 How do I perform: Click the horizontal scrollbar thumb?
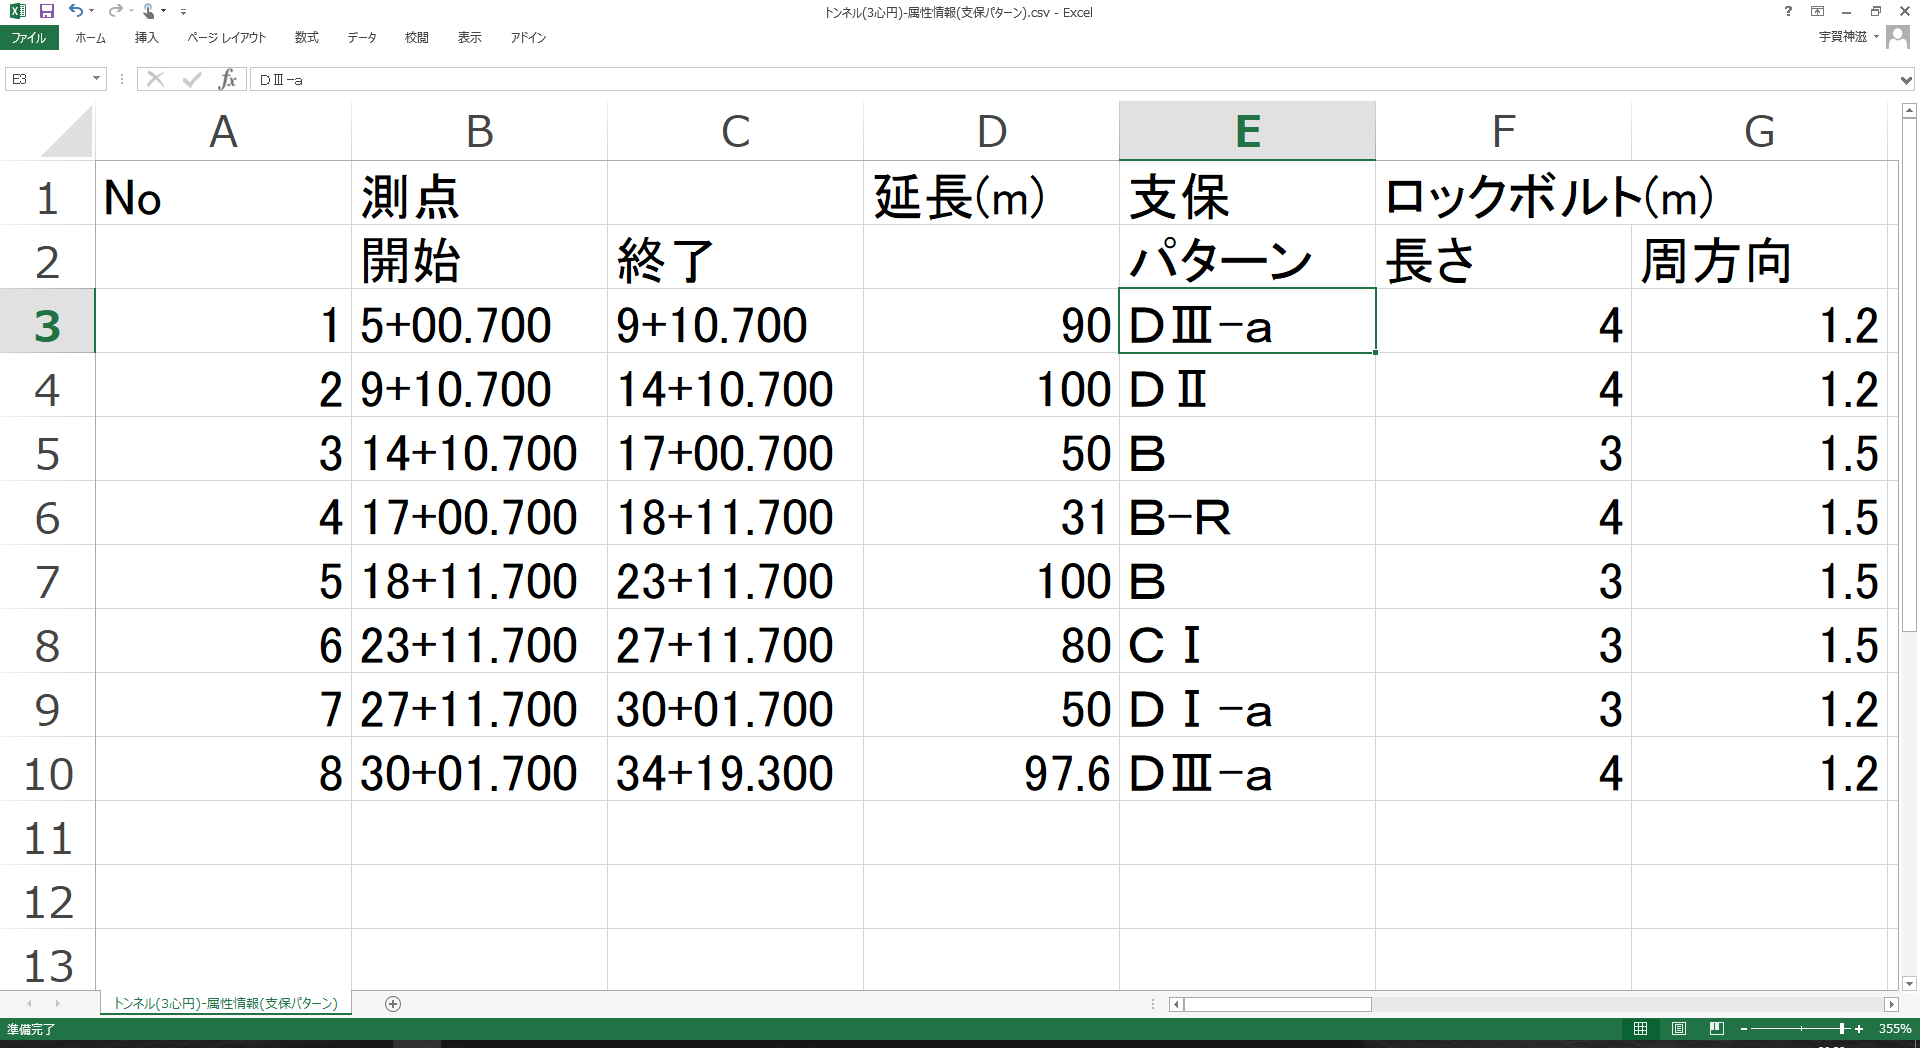[x=1278, y=1004]
